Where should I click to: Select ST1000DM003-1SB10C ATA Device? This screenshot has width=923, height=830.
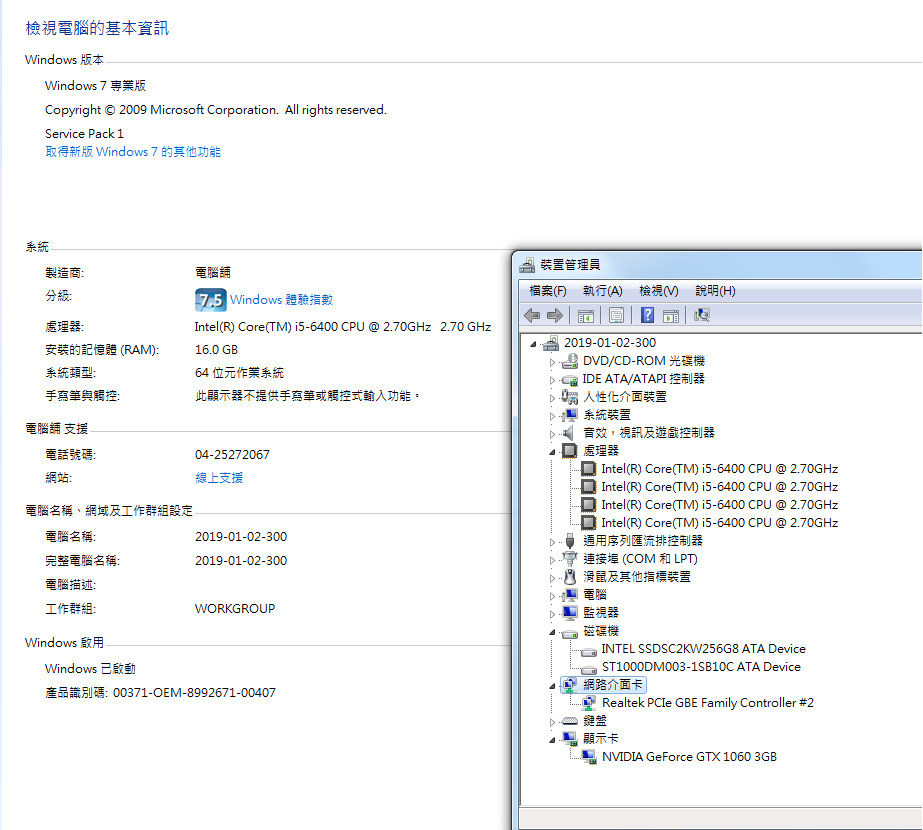tap(701, 667)
